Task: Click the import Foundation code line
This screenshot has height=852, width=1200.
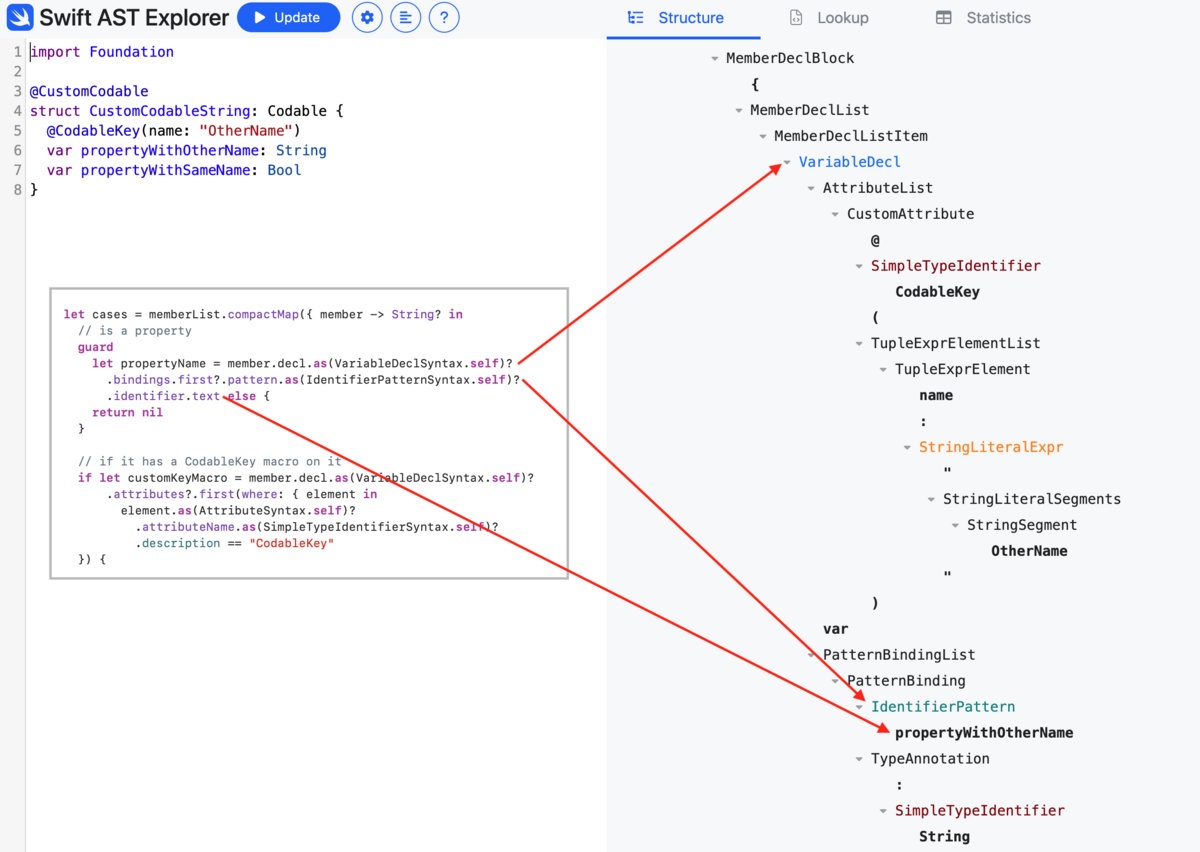Action: [102, 52]
